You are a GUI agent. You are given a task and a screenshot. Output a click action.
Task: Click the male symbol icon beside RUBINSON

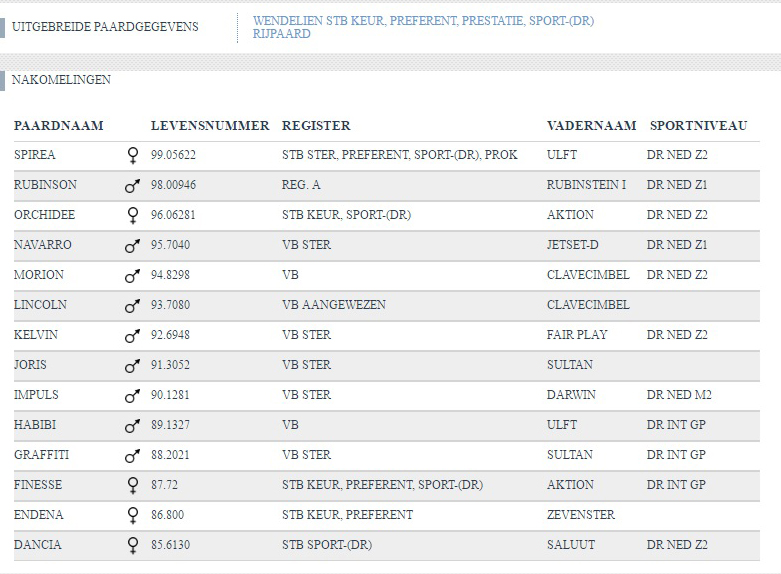[132, 186]
